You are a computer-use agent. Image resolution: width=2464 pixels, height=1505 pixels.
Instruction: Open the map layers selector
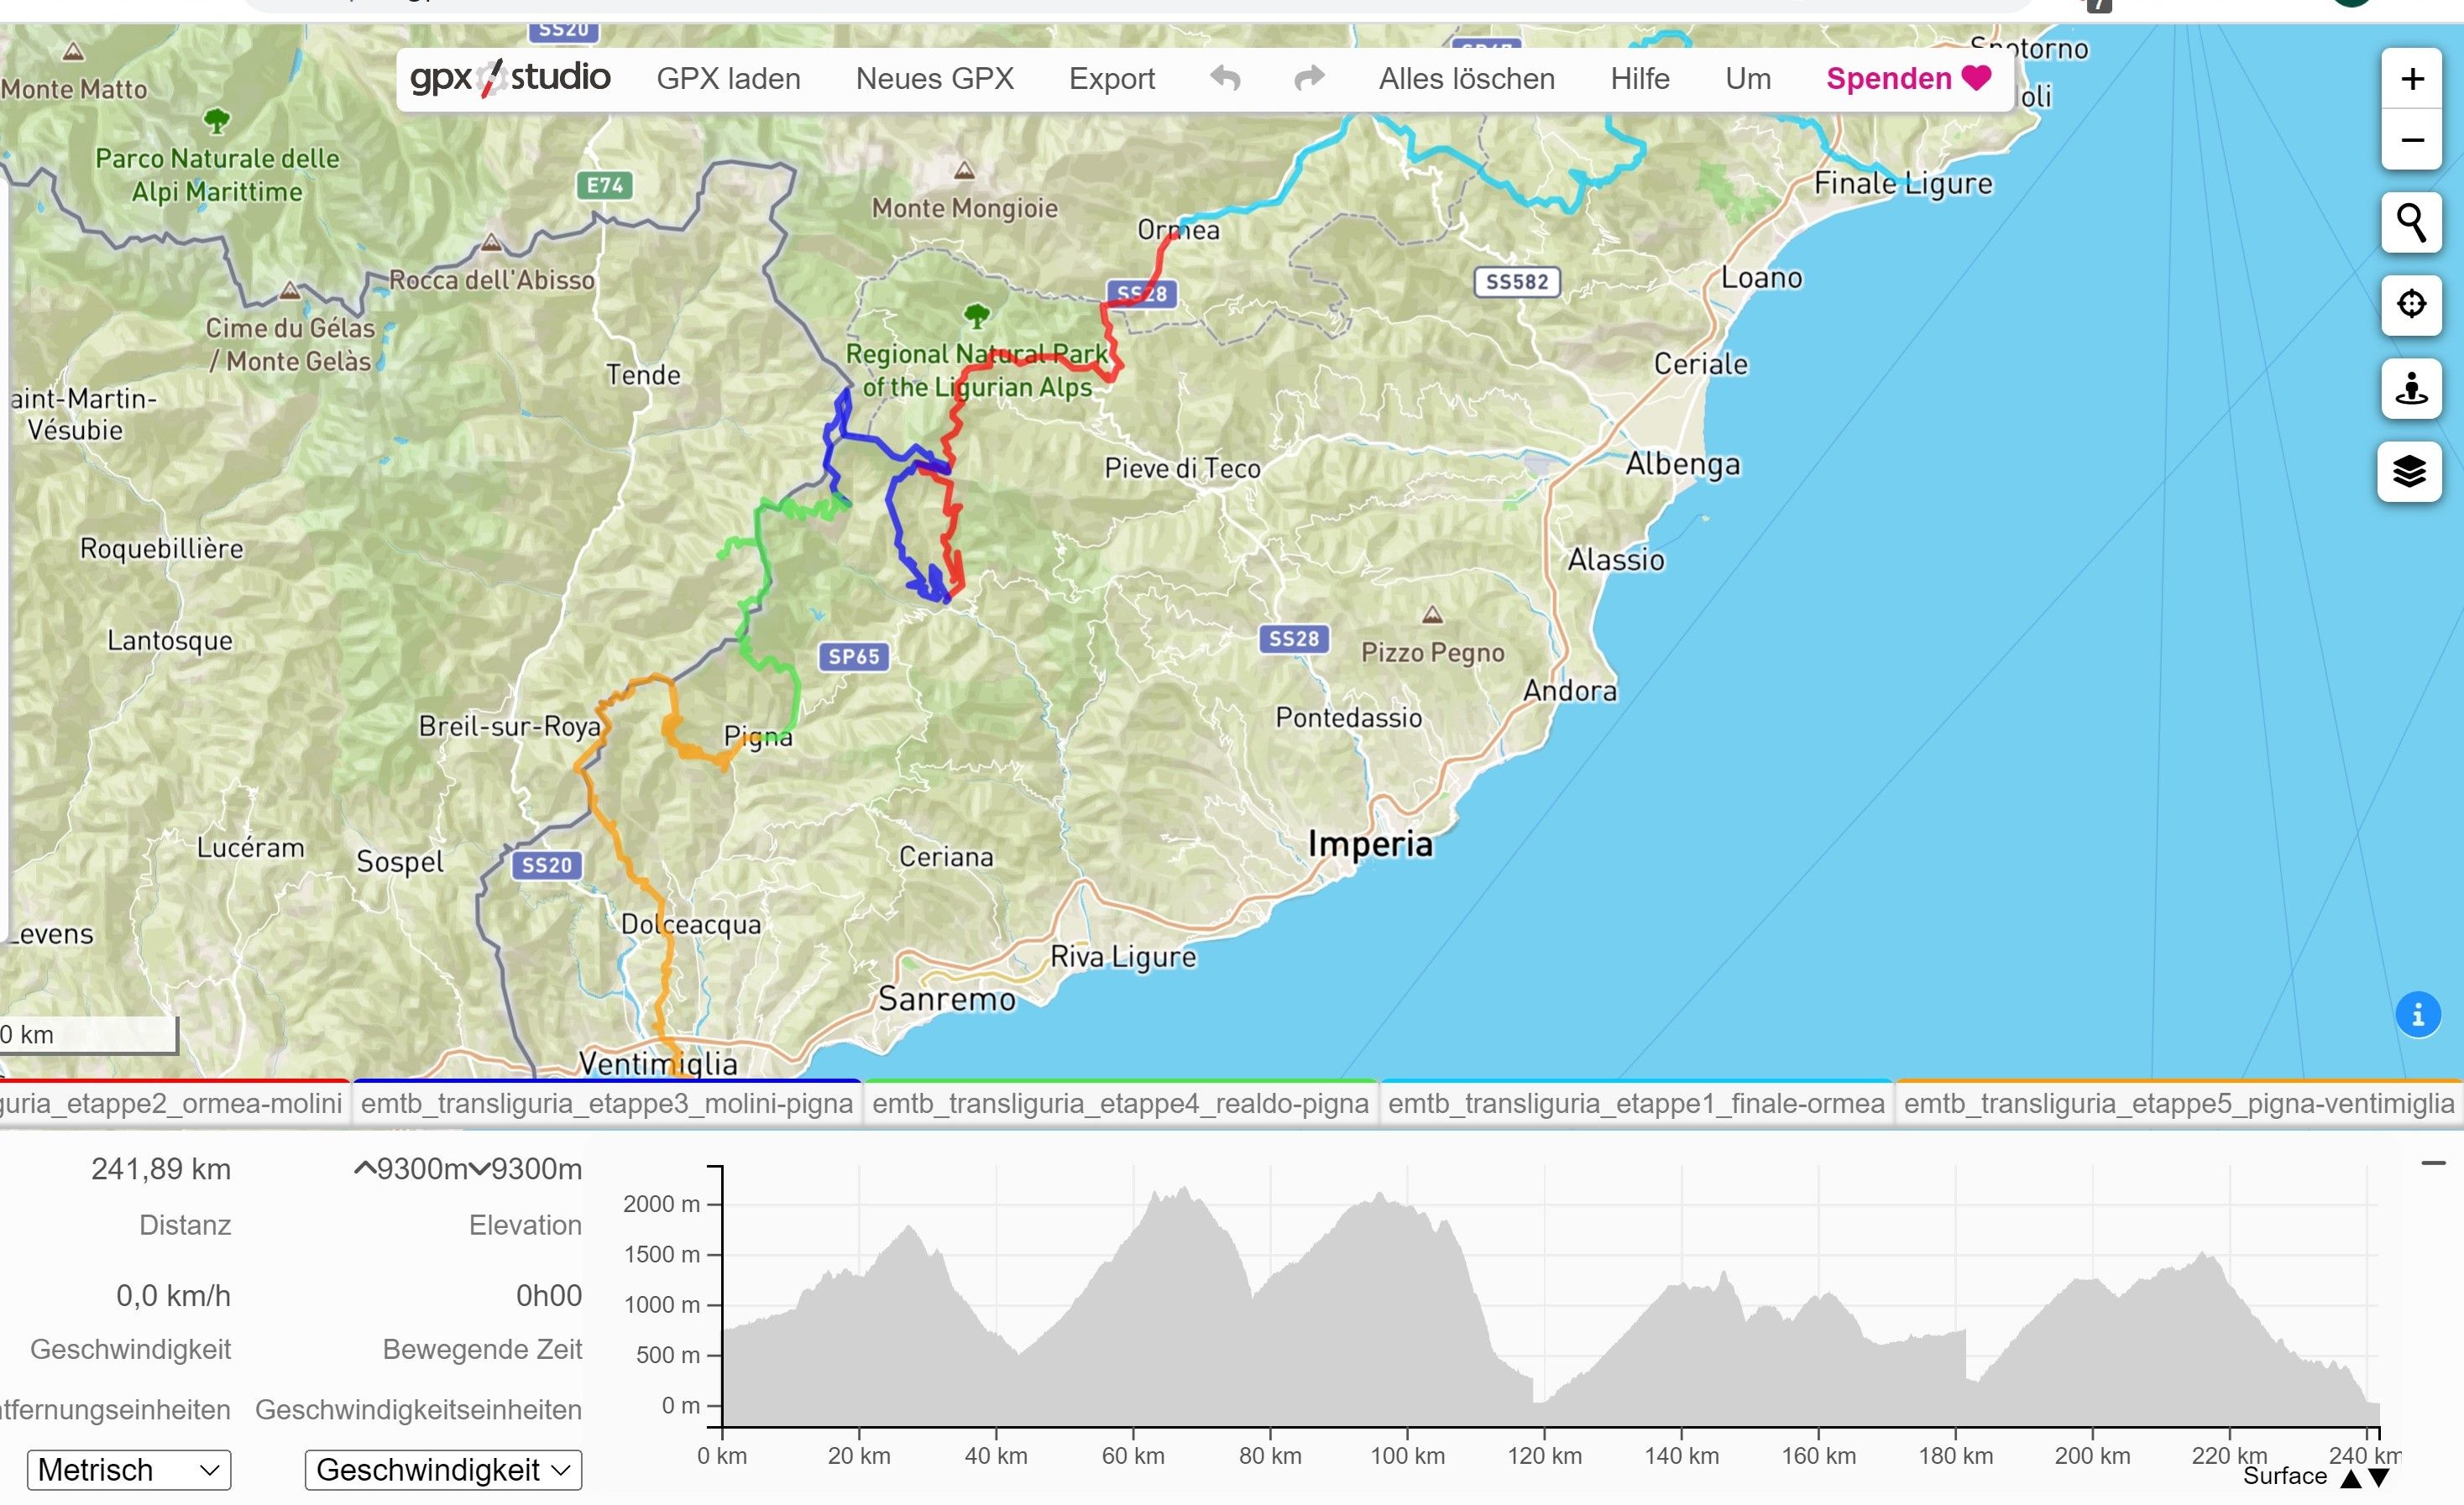(2410, 470)
